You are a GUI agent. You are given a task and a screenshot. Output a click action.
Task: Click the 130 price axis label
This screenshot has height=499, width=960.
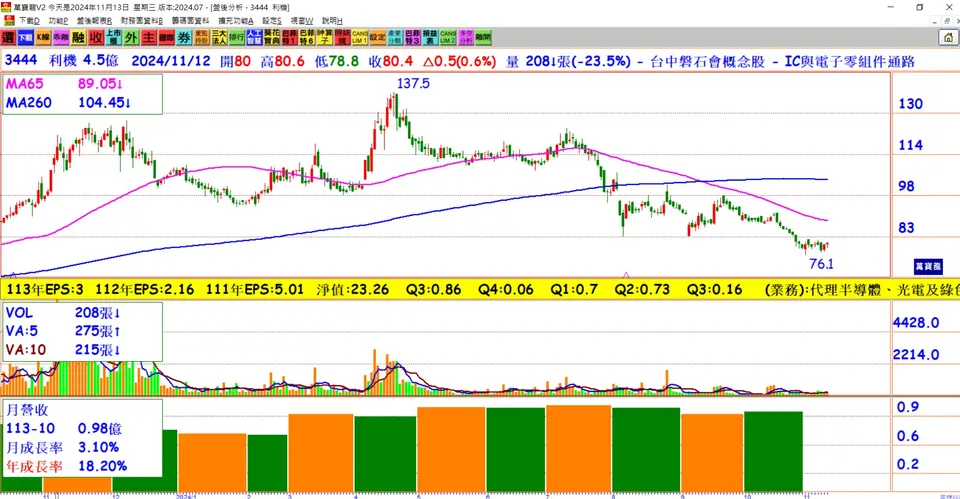(x=910, y=104)
